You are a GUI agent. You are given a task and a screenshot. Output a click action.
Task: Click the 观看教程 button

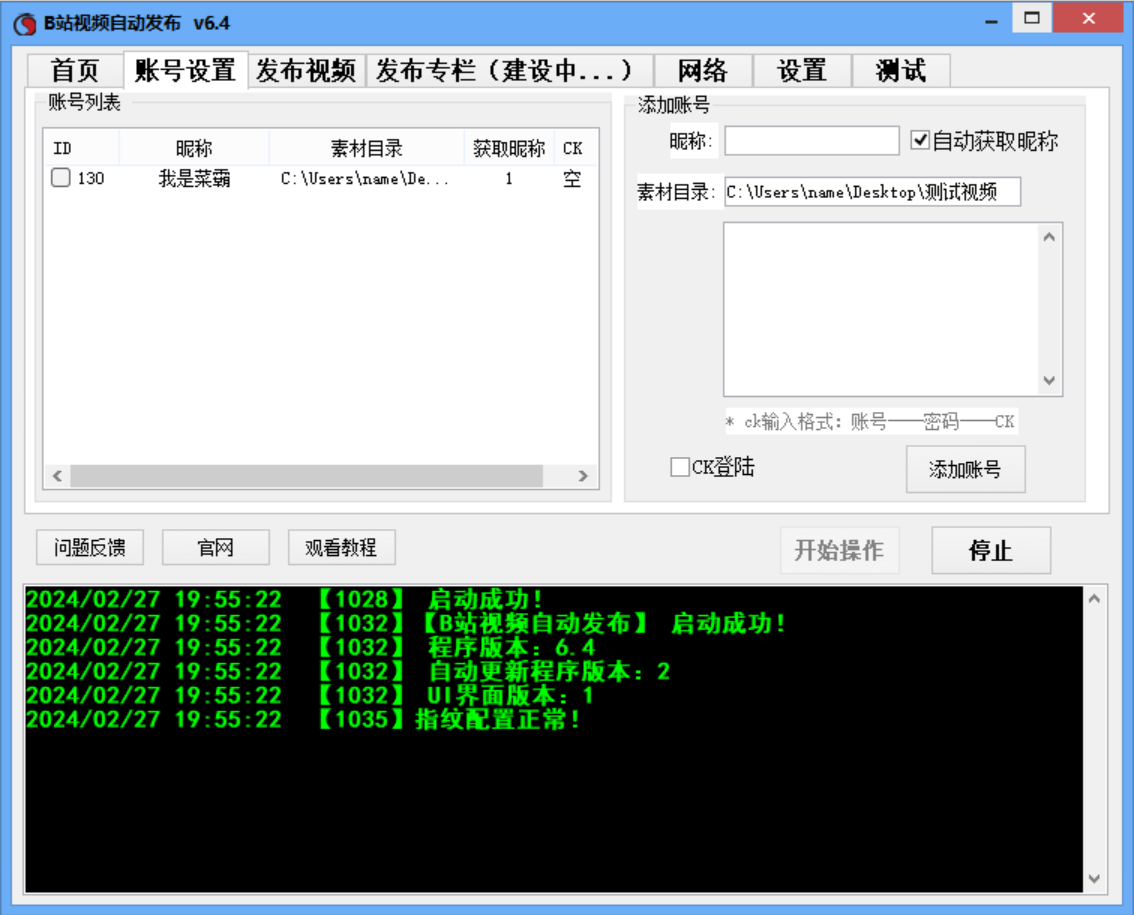341,547
